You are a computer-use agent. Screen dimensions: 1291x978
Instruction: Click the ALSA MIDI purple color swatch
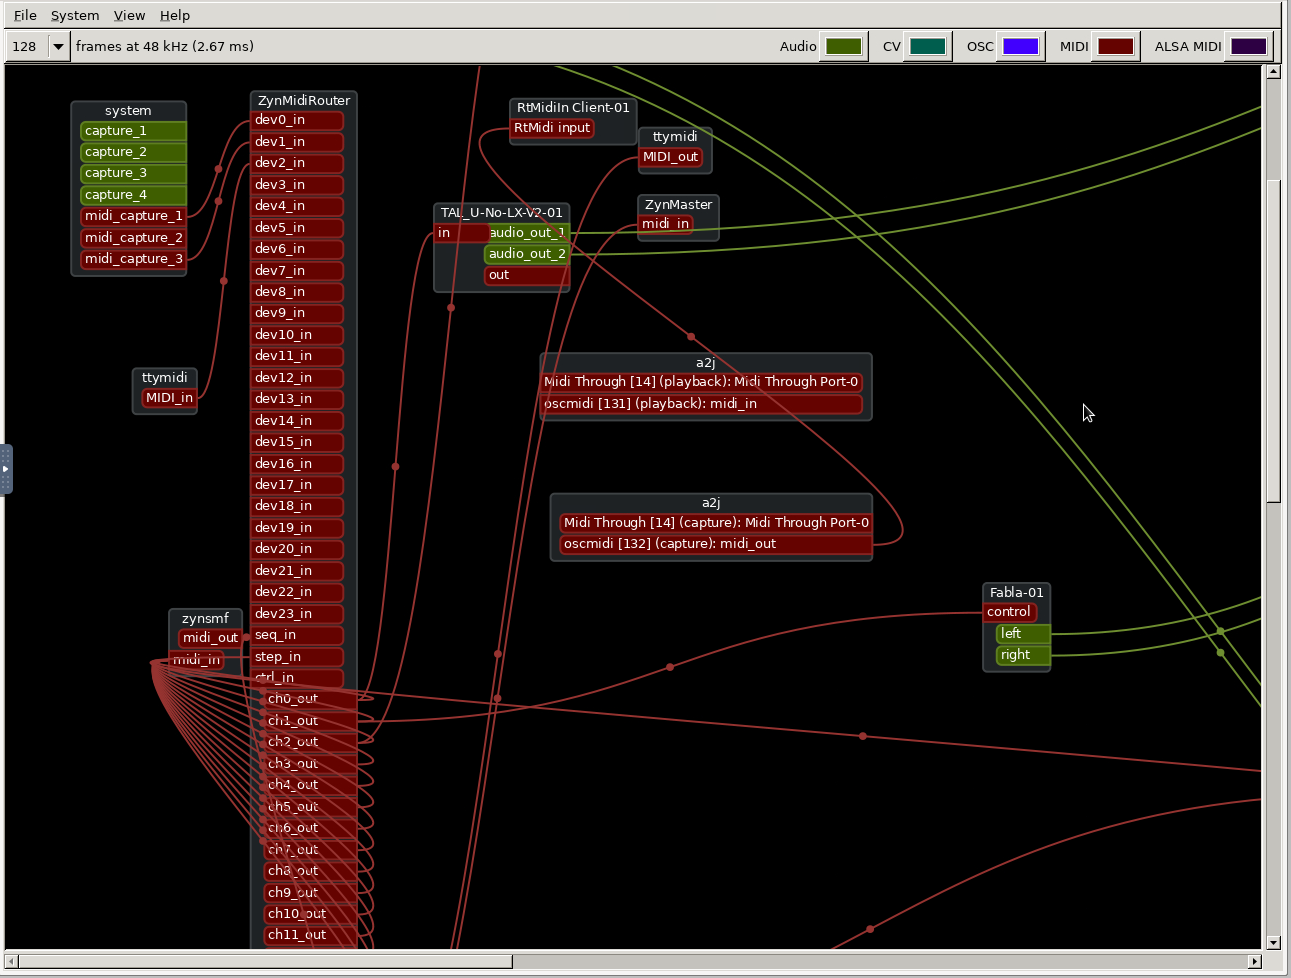[1248, 46]
